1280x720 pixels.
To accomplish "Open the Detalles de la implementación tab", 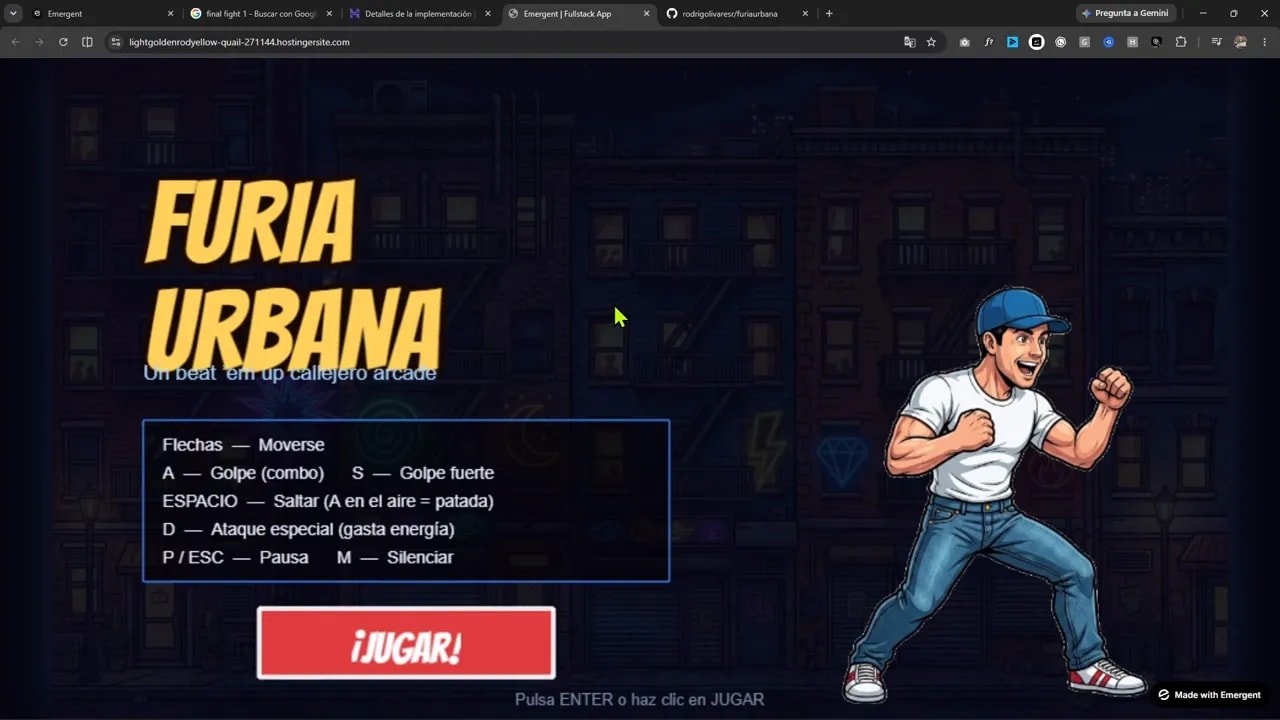I will pos(420,14).
